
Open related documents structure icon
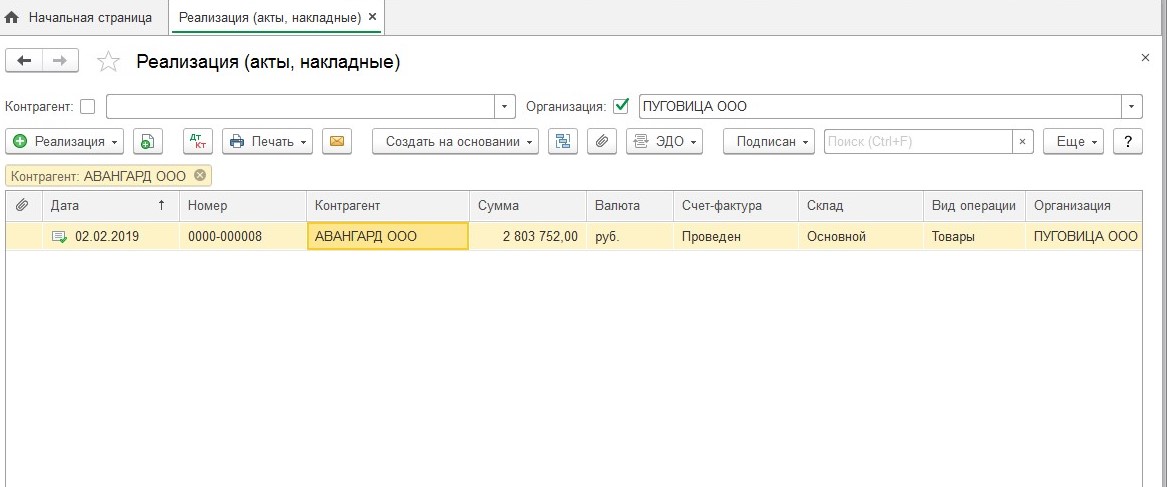click(563, 142)
